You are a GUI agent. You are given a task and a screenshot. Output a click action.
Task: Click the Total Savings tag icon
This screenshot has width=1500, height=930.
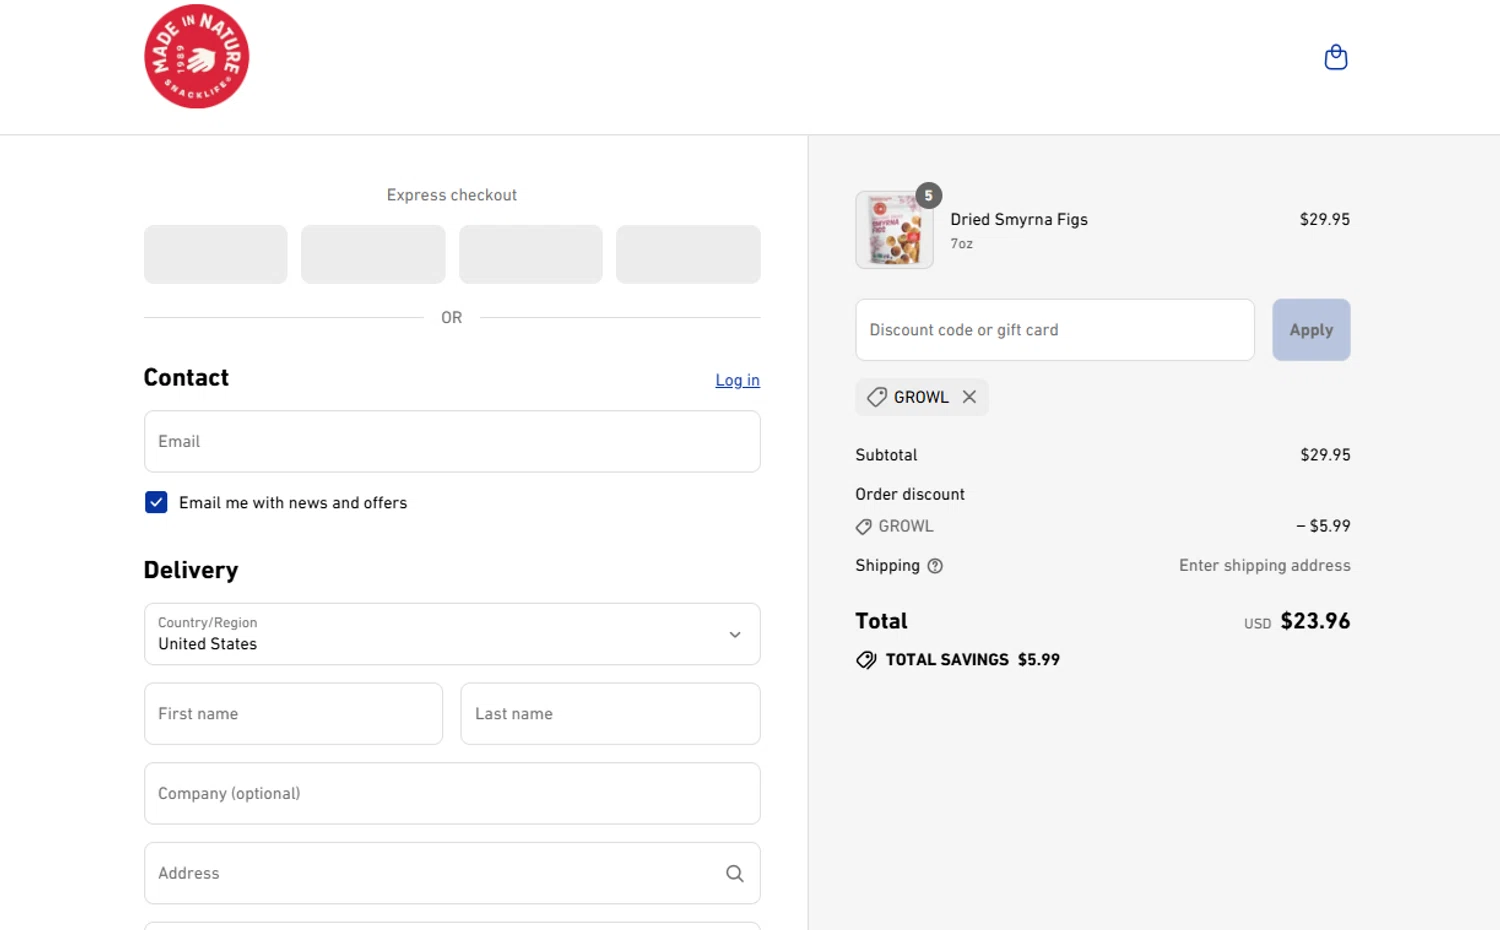(866, 660)
